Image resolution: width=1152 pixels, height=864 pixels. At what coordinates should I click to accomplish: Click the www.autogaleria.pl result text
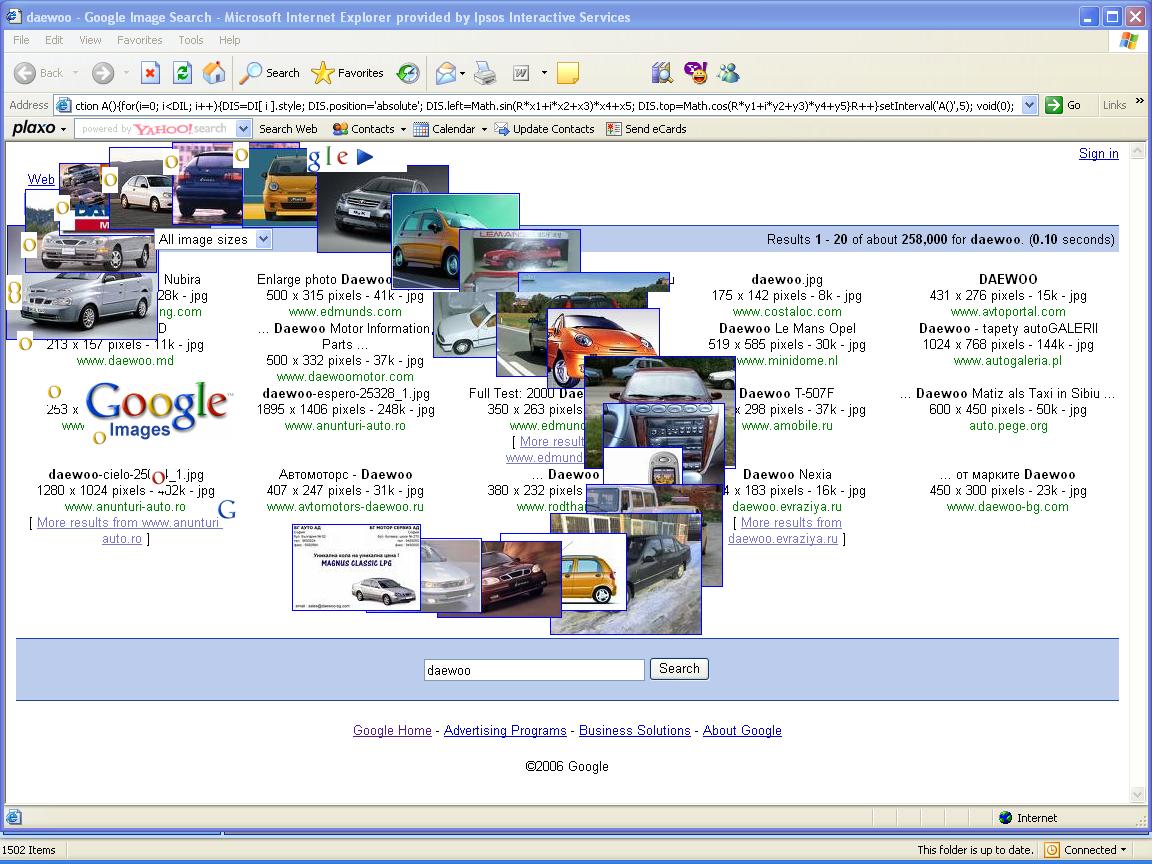(x=1007, y=361)
